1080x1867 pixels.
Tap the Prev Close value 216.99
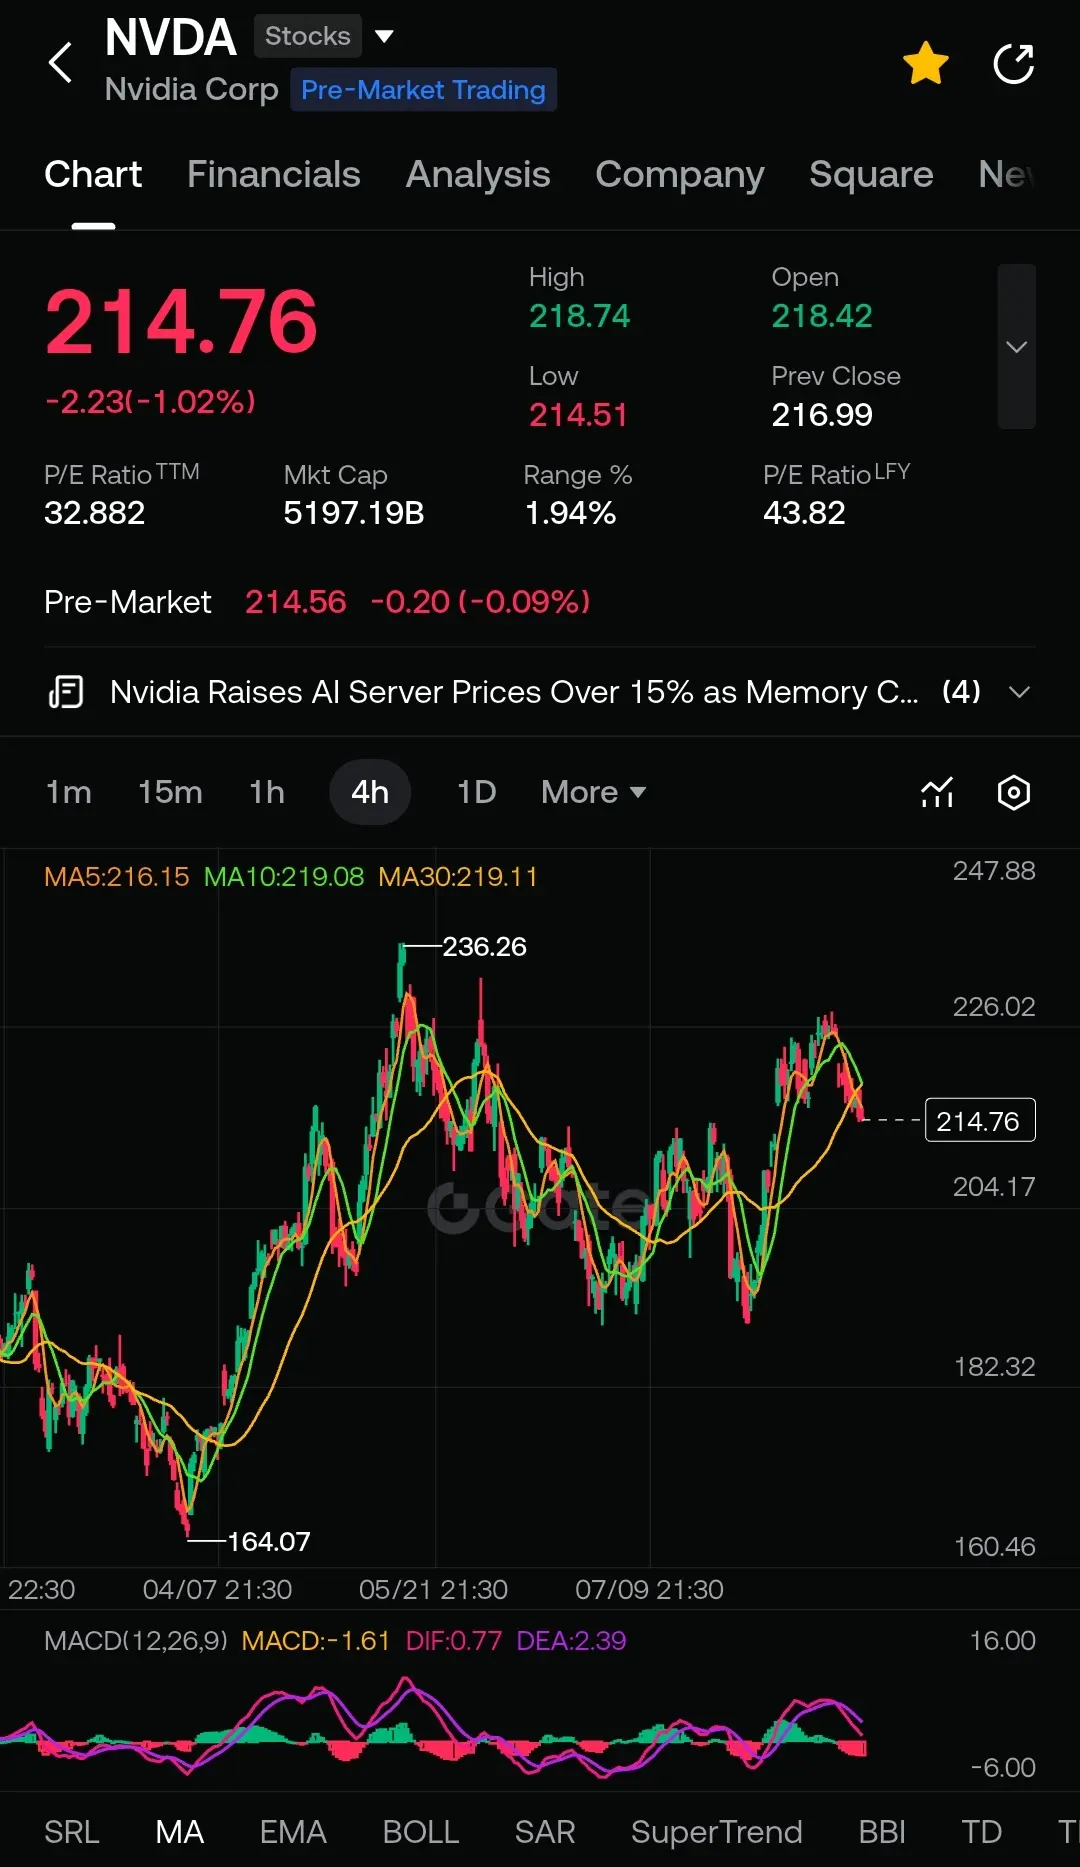point(822,415)
